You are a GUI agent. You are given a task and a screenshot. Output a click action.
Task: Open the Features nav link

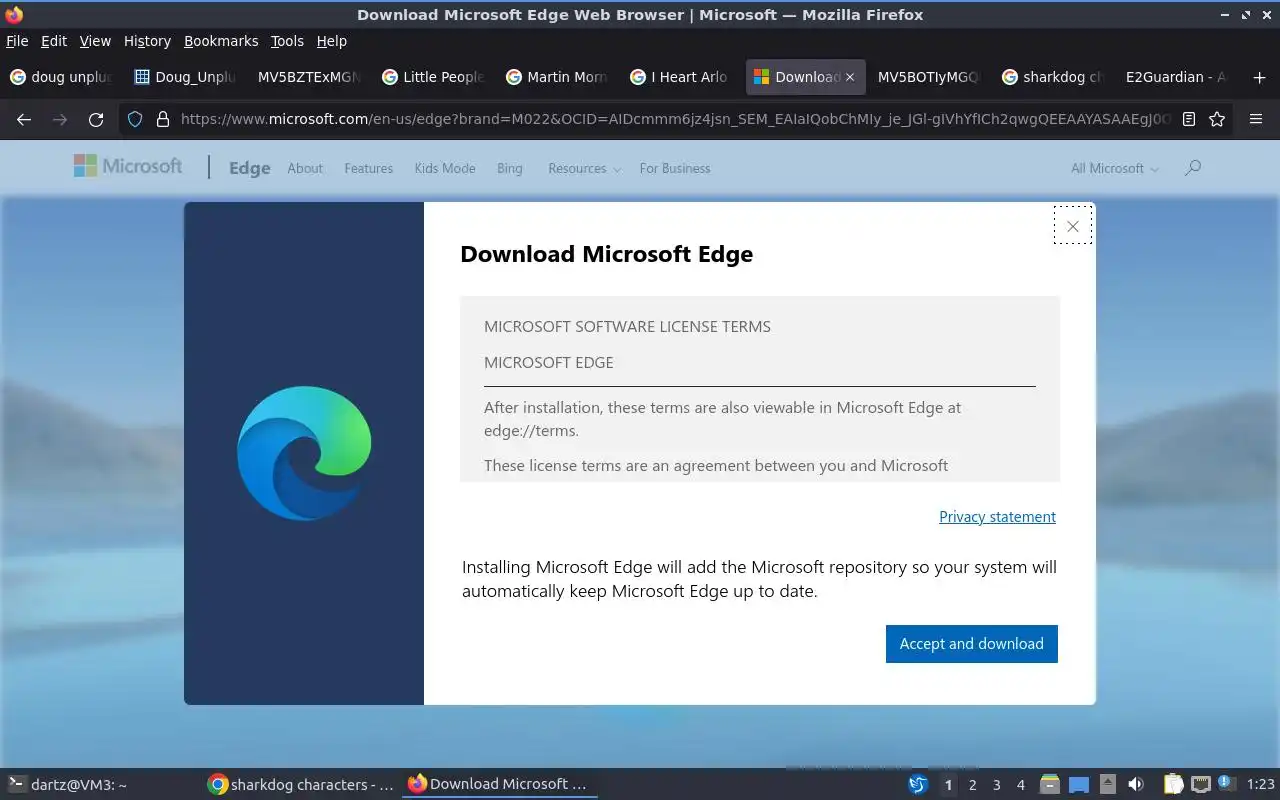point(368,168)
